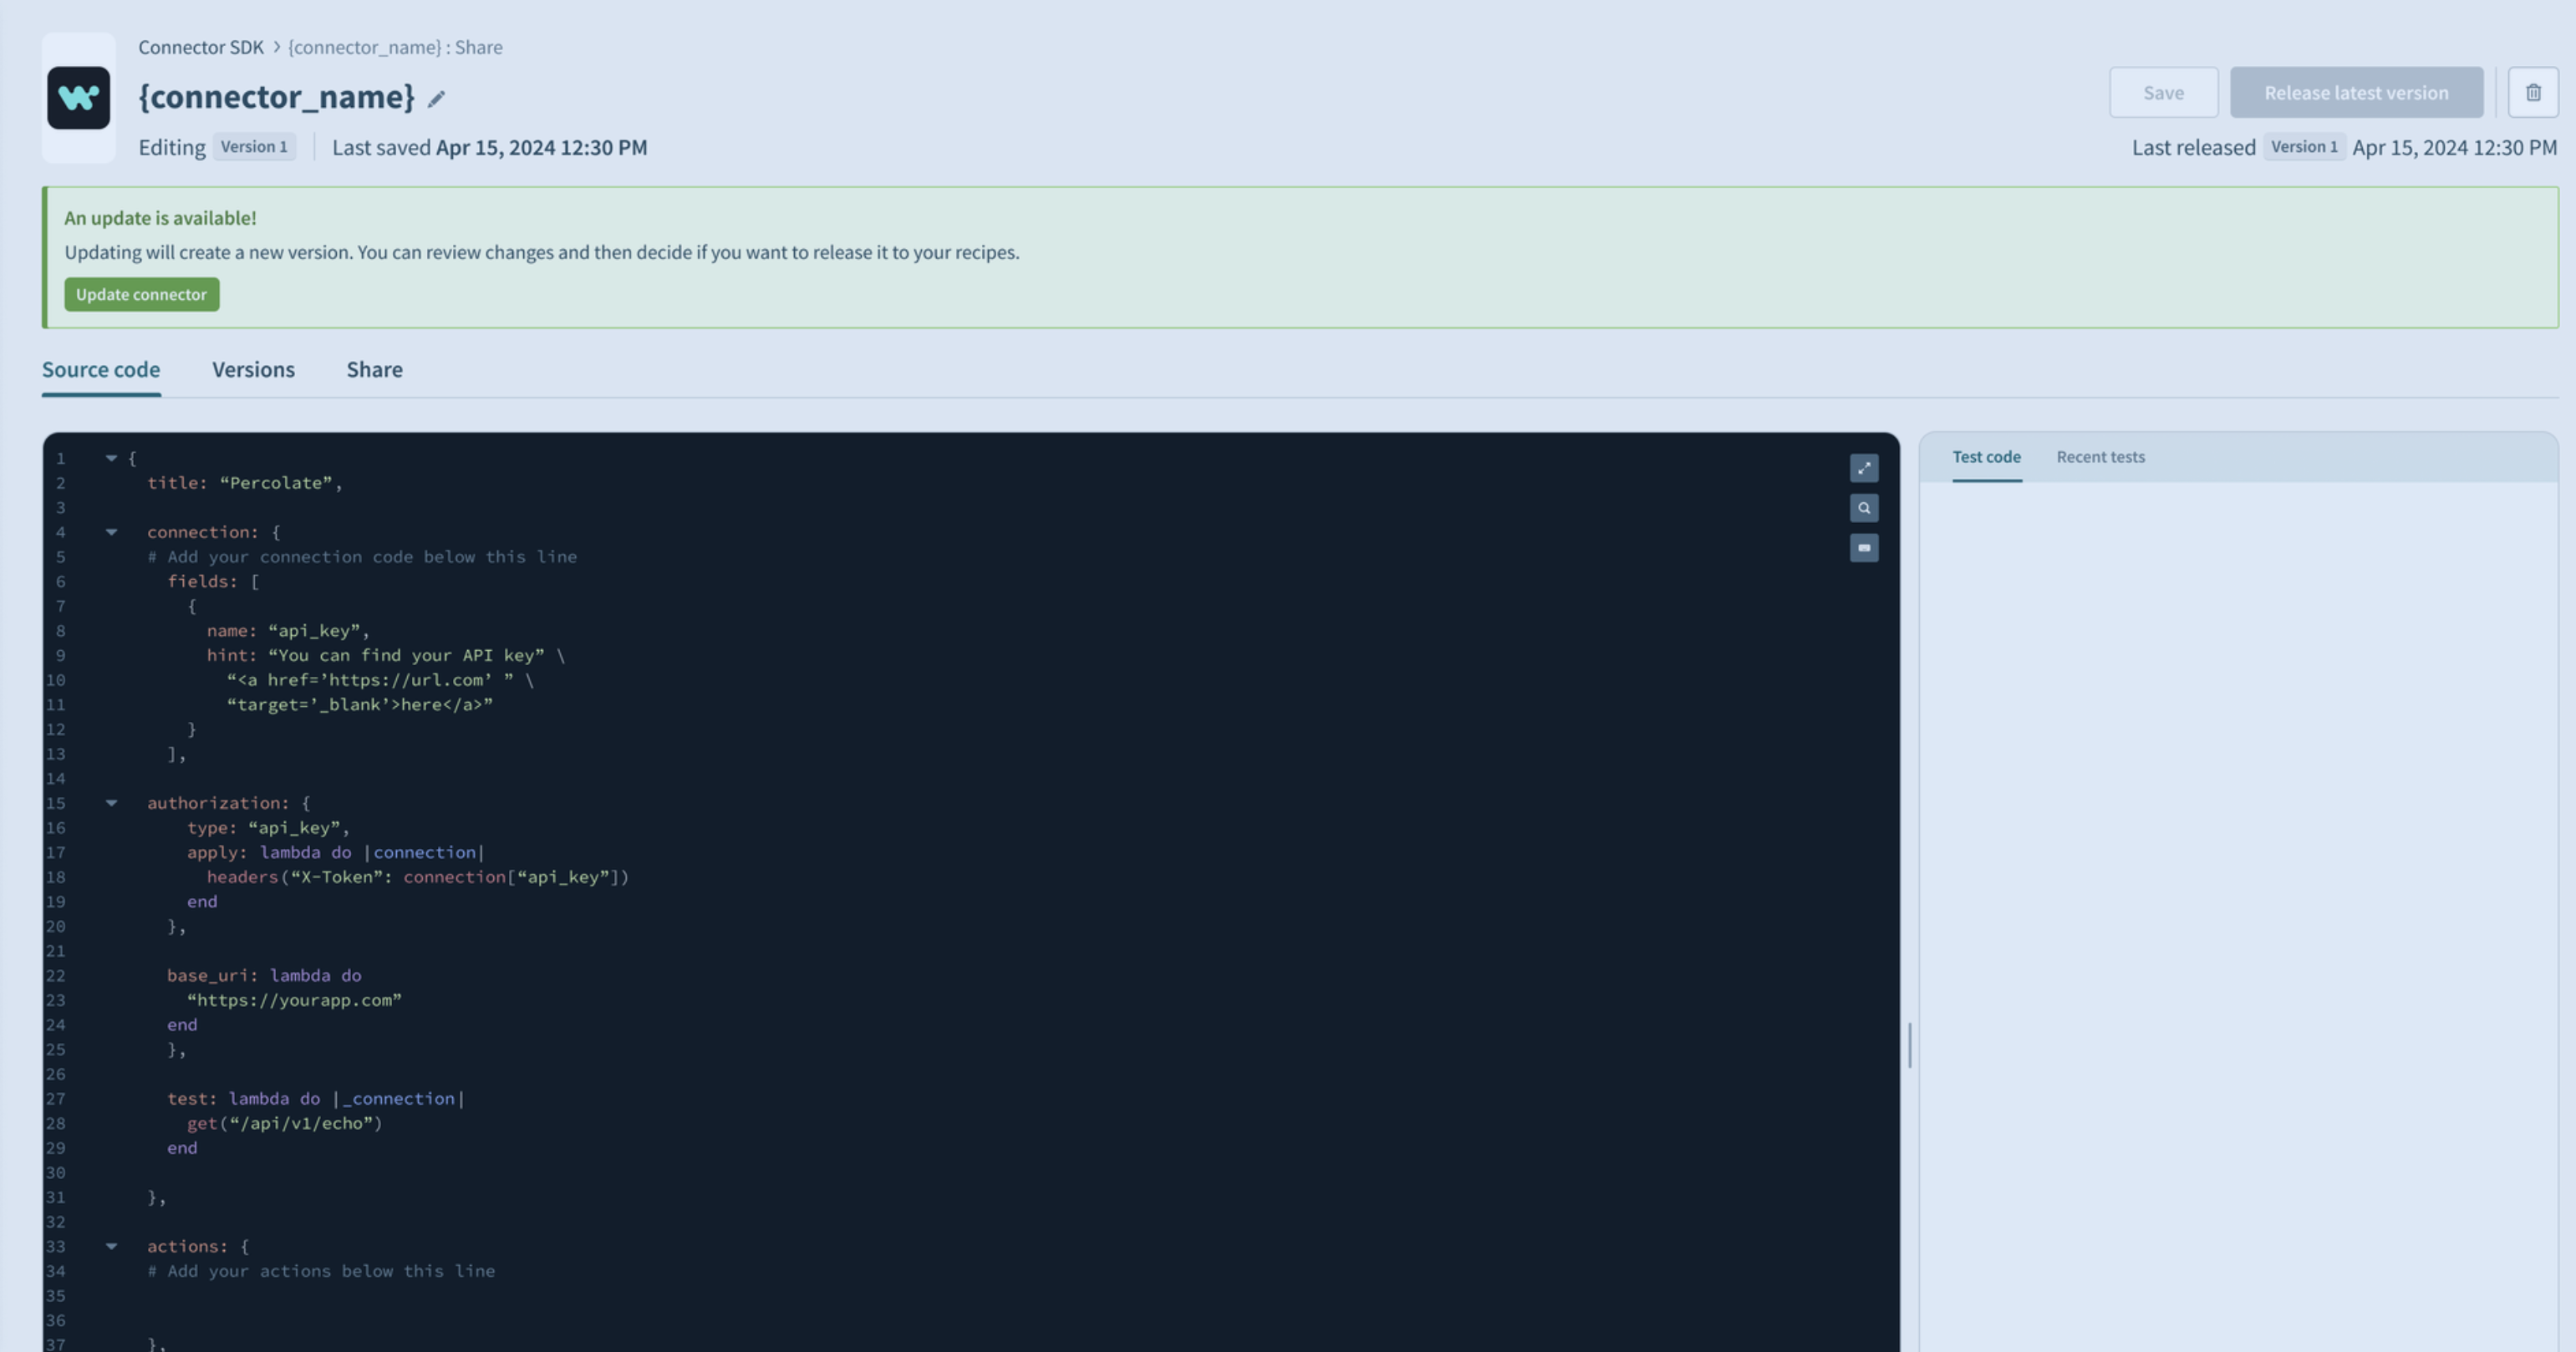Collapse the connection block fold arrow

tap(111, 532)
